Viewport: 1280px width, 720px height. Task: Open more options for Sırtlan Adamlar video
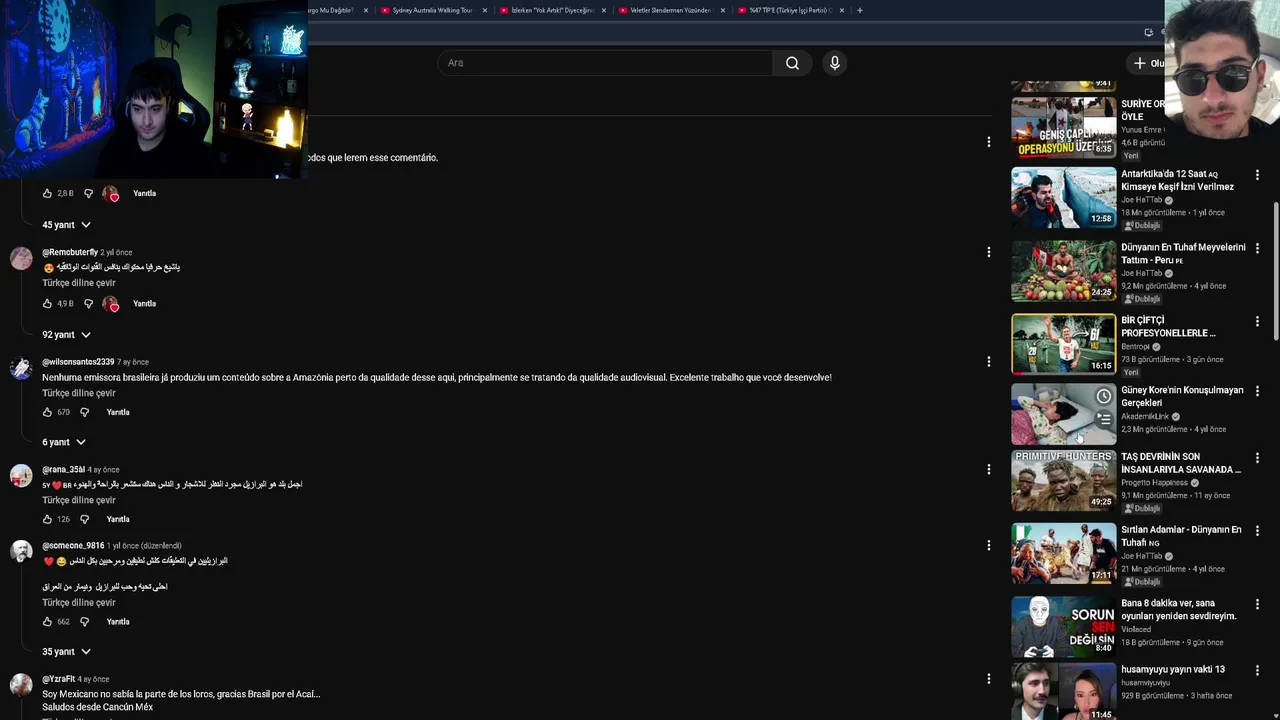1257,530
